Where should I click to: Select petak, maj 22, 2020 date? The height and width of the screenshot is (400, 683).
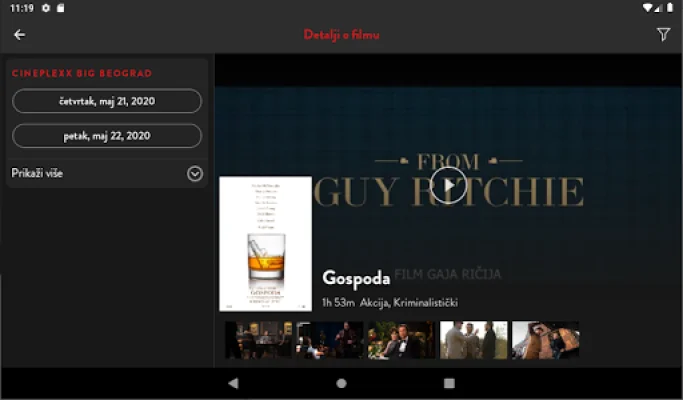(x=107, y=136)
